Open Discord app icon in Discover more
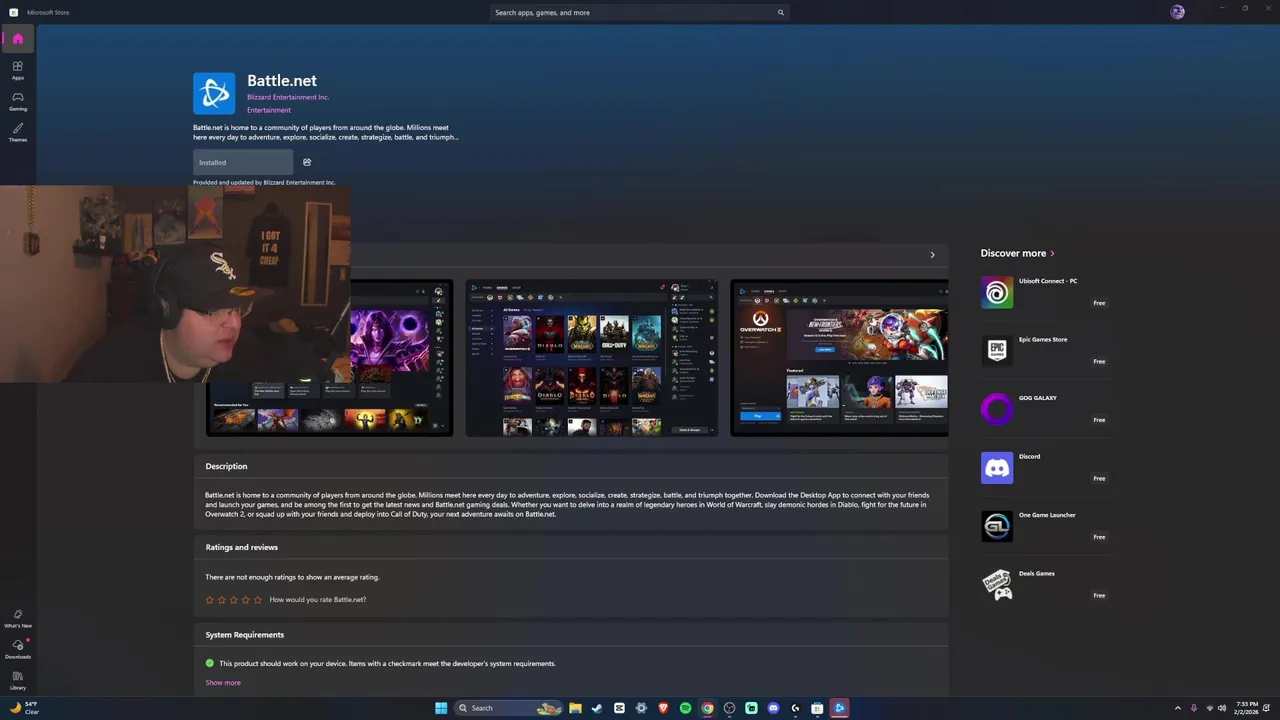This screenshot has height=720, width=1280. pyautogui.click(x=997, y=467)
